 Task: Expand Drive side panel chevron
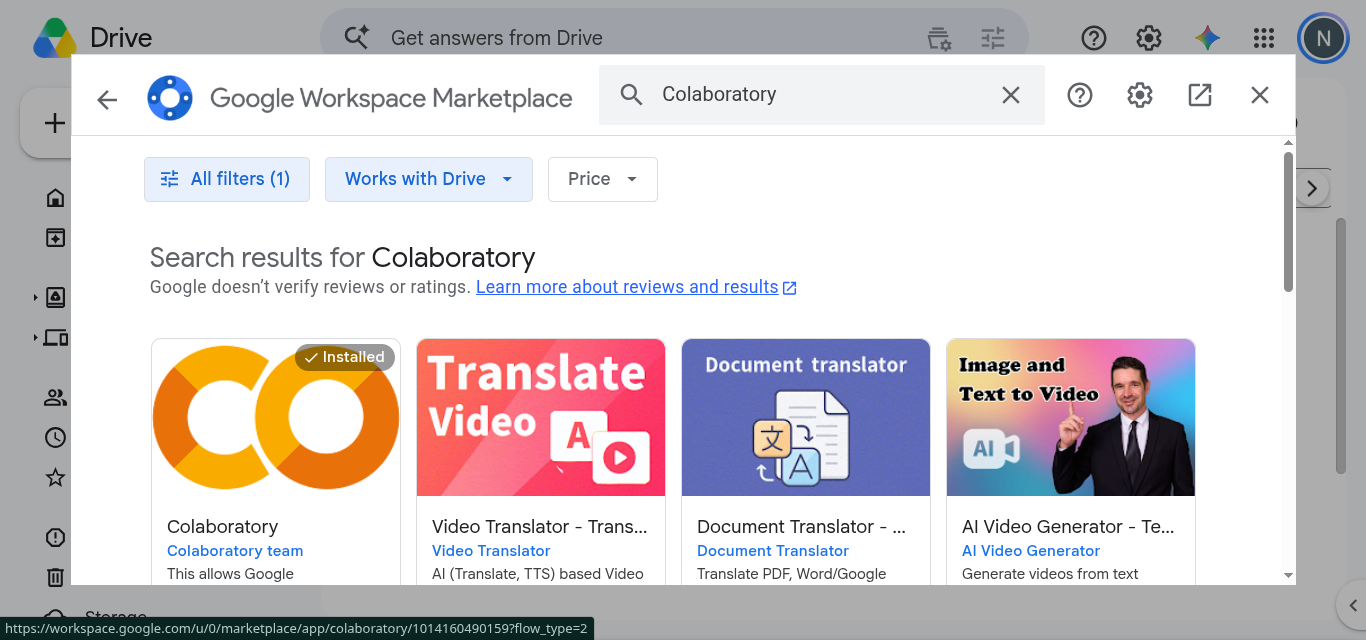click(x=1351, y=604)
